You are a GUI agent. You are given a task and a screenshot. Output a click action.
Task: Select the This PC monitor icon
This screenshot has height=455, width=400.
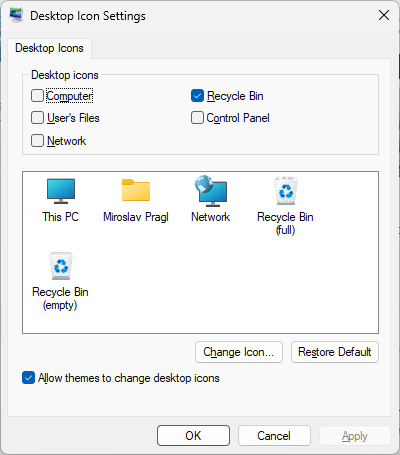[61, 191]
